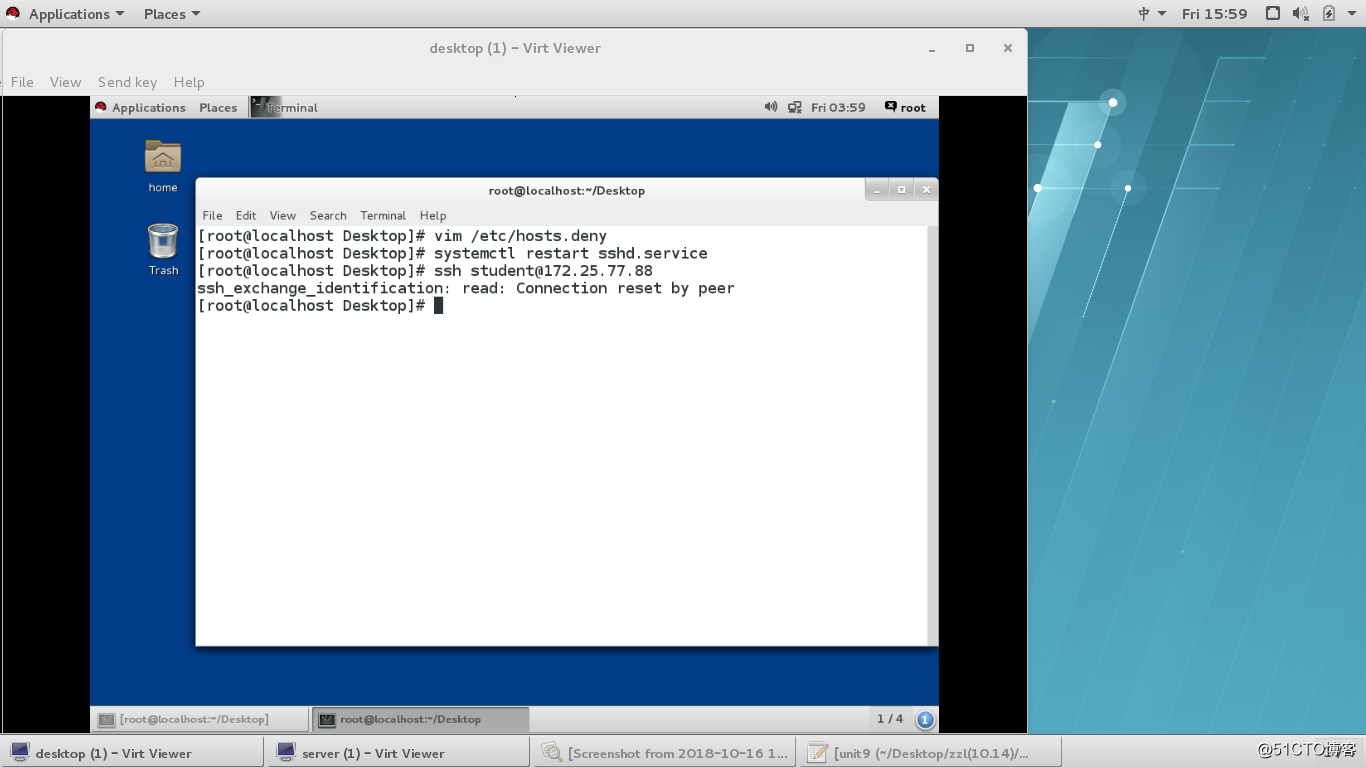Click the guest network connection icon
This screenshot has height=768, width=1366.
795,107
